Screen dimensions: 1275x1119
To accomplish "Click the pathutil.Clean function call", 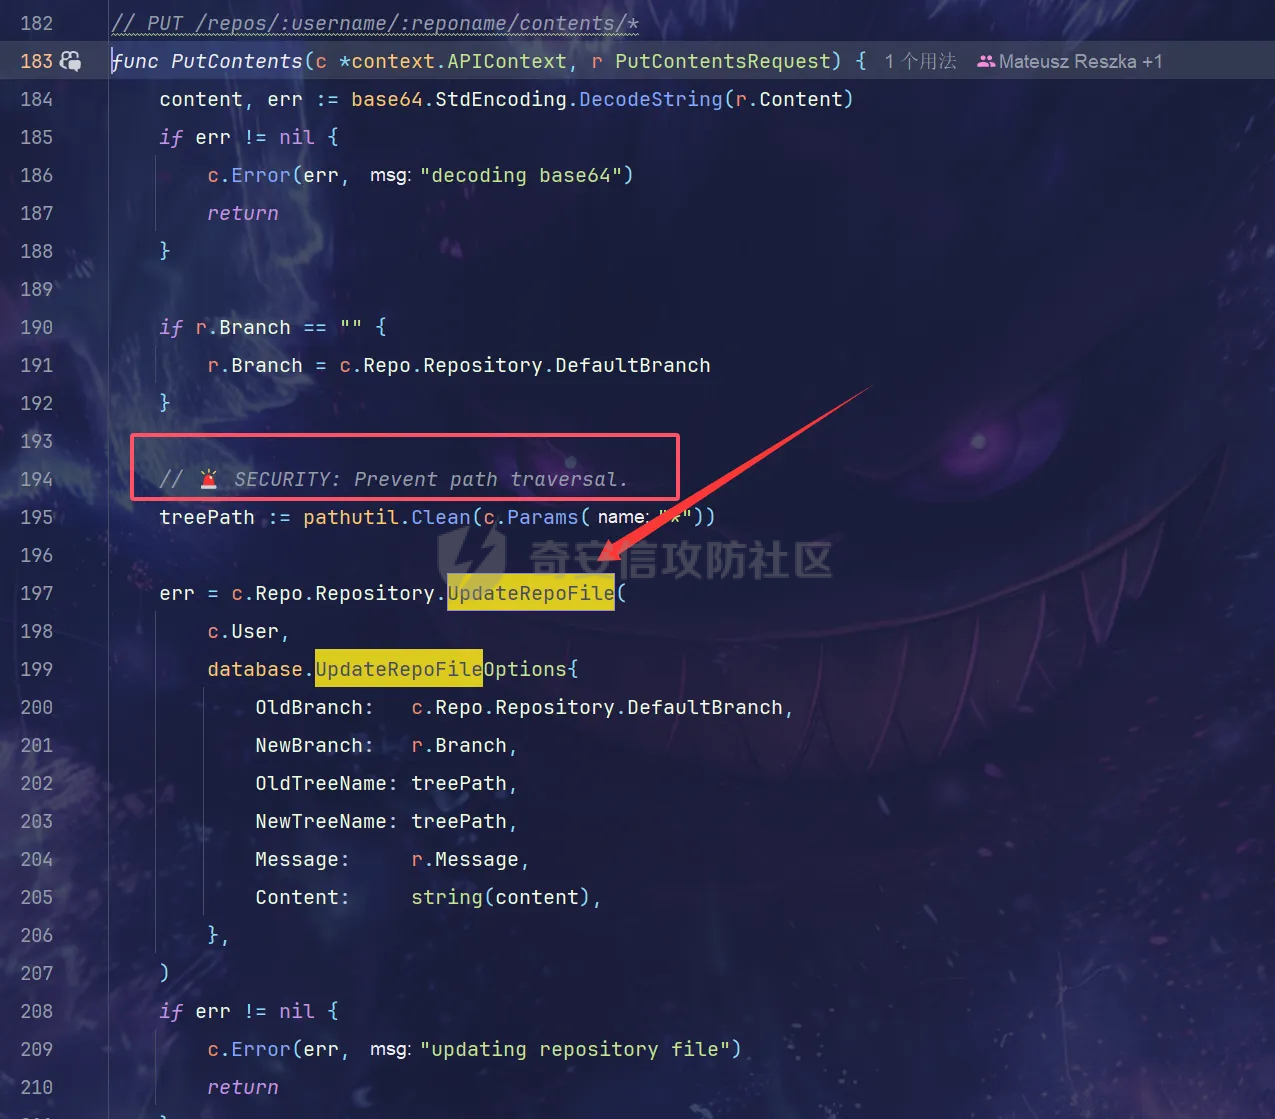I will point(441,517).
